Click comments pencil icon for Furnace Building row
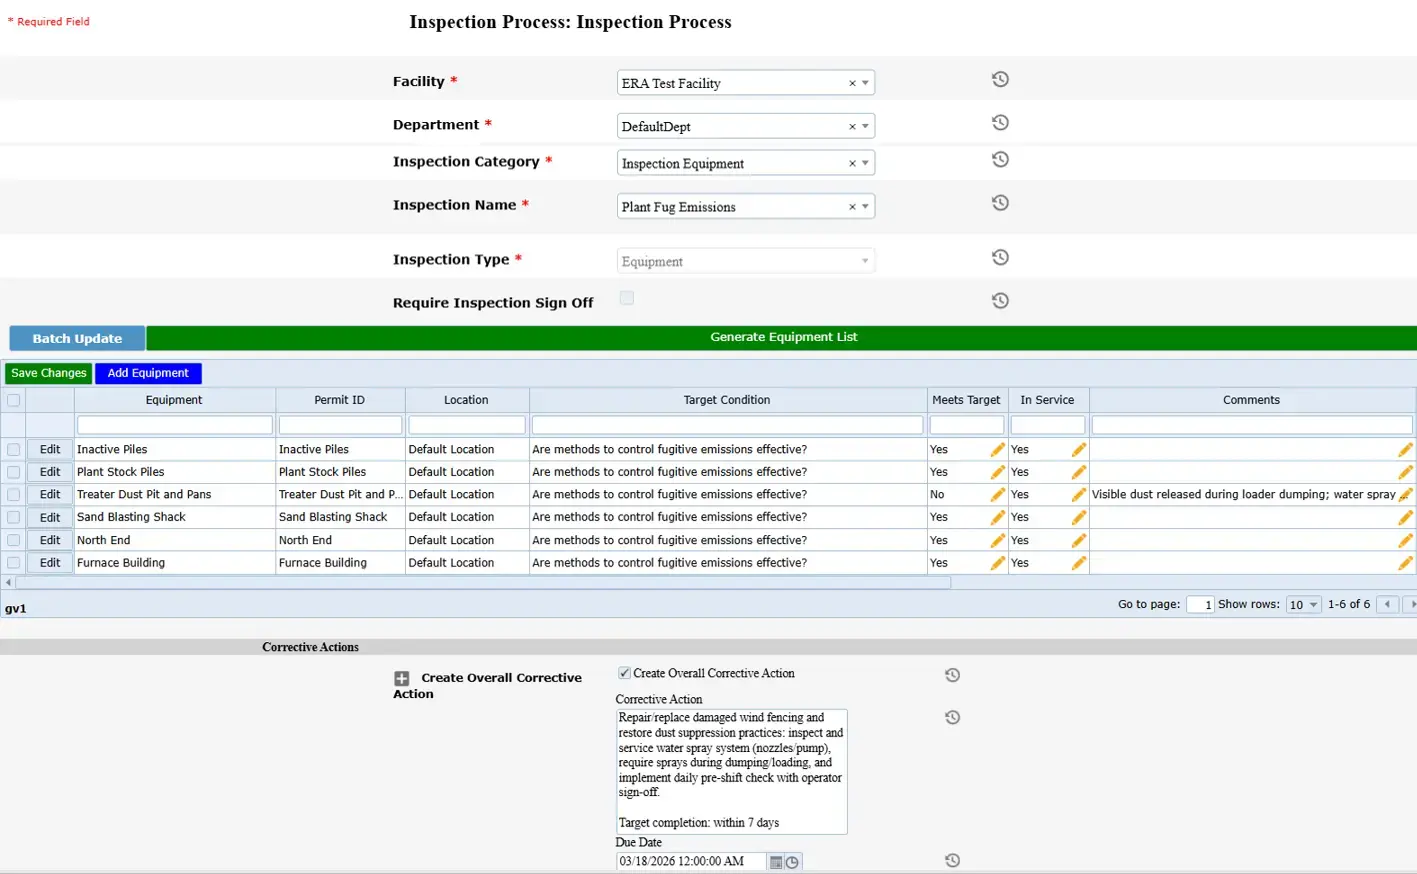 point(1404,563)
